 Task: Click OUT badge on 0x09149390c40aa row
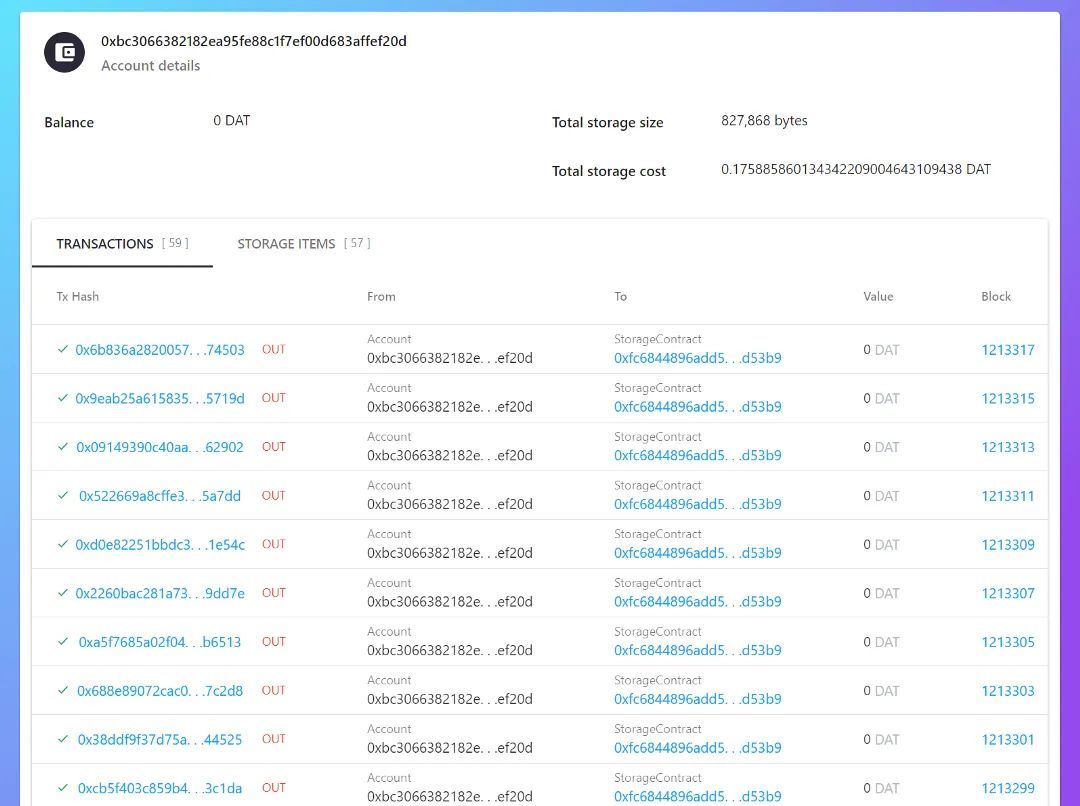273,446
